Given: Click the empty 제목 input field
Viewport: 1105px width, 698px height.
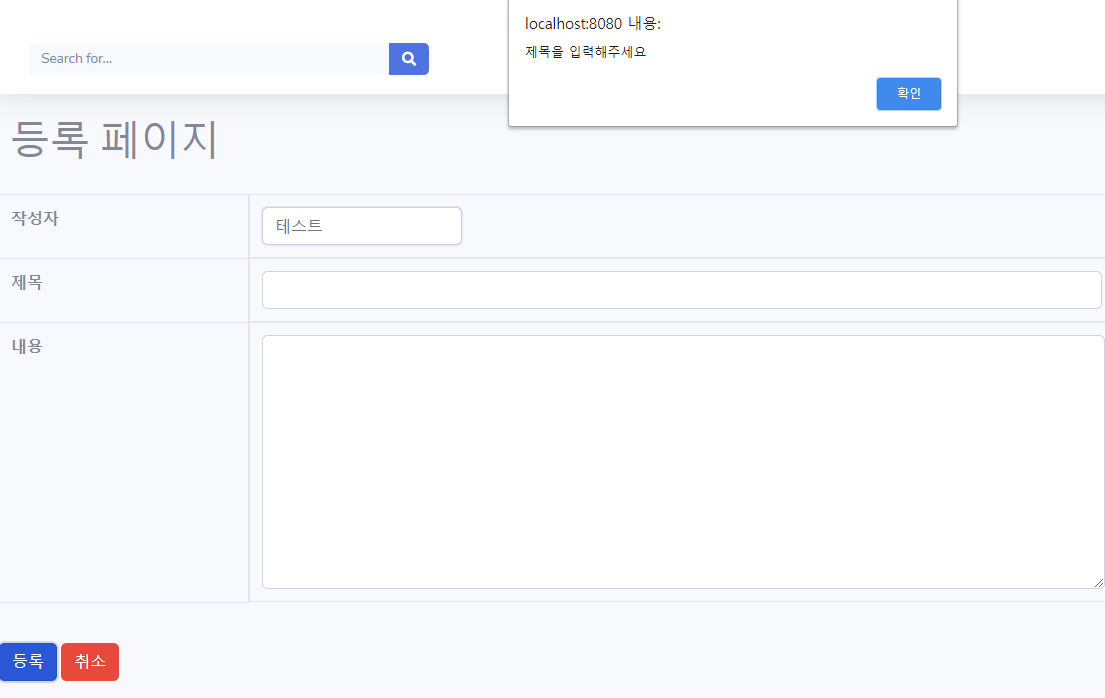Looking at the screenshot, I should 681,290.
